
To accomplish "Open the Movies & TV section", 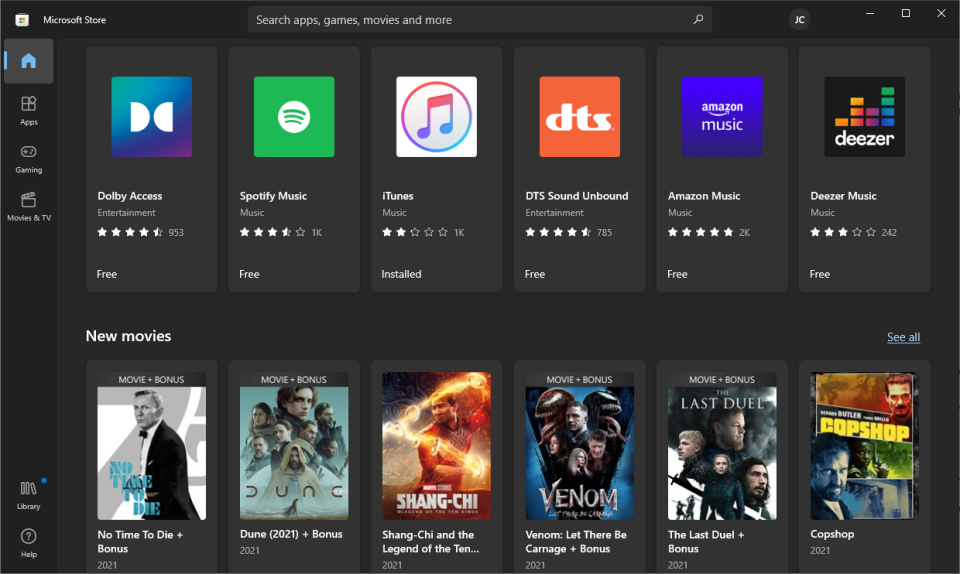I will coord(28,207).
